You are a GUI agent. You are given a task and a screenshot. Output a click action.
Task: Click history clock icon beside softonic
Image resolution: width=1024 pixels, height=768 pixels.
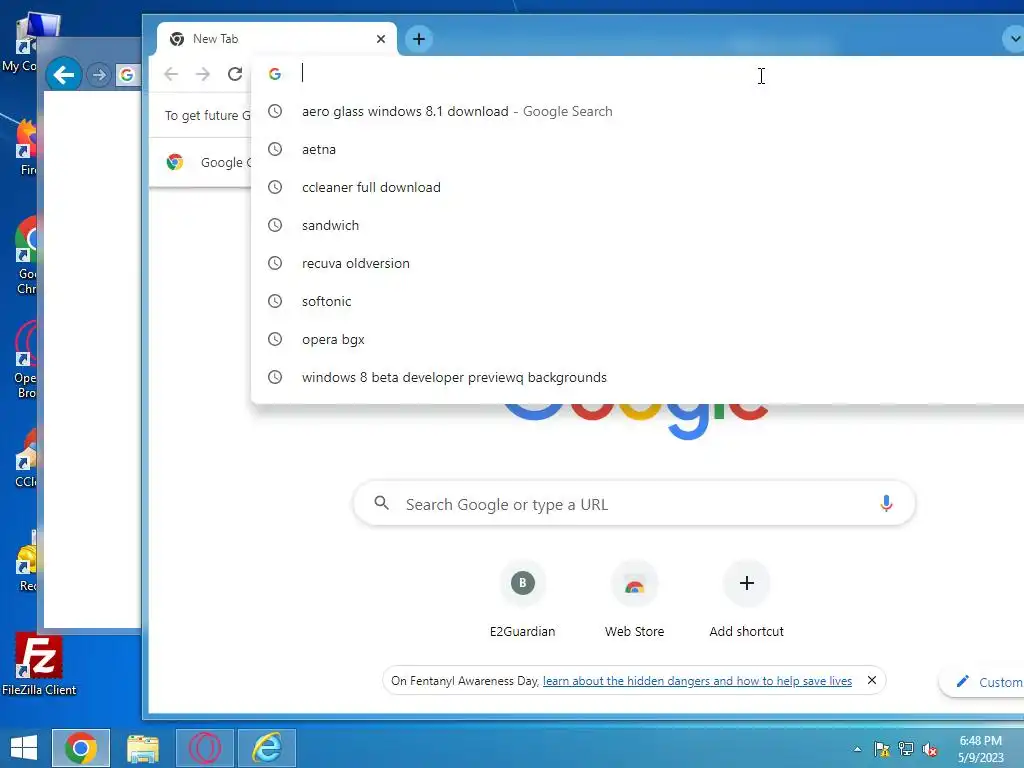276,301
